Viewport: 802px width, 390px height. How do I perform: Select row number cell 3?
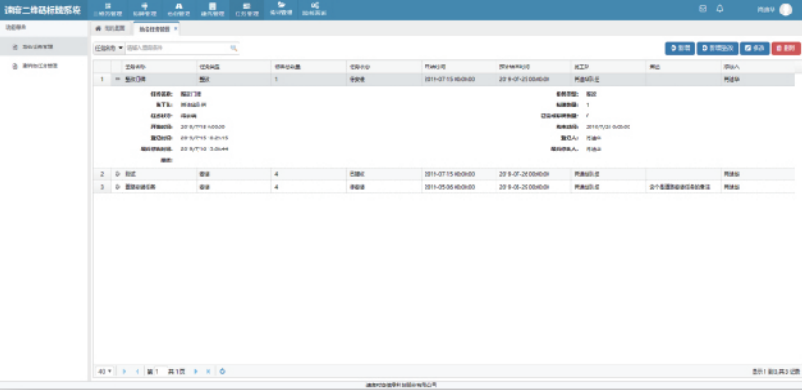pyautogui.click(x=102, y=187)
